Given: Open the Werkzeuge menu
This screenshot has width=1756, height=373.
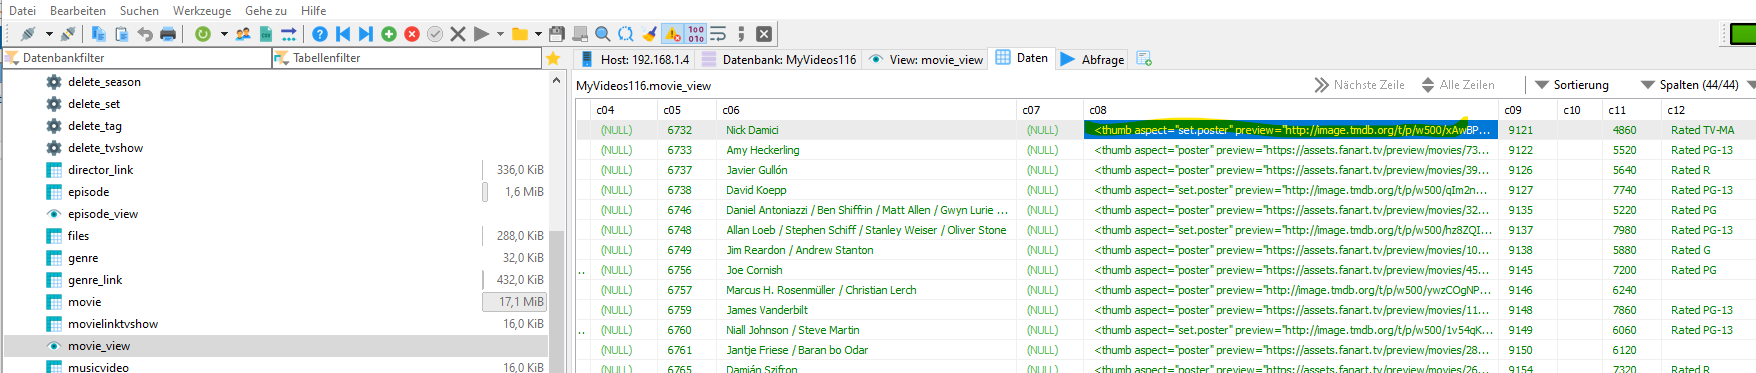Looking at the screenshot, I should 202,10.
